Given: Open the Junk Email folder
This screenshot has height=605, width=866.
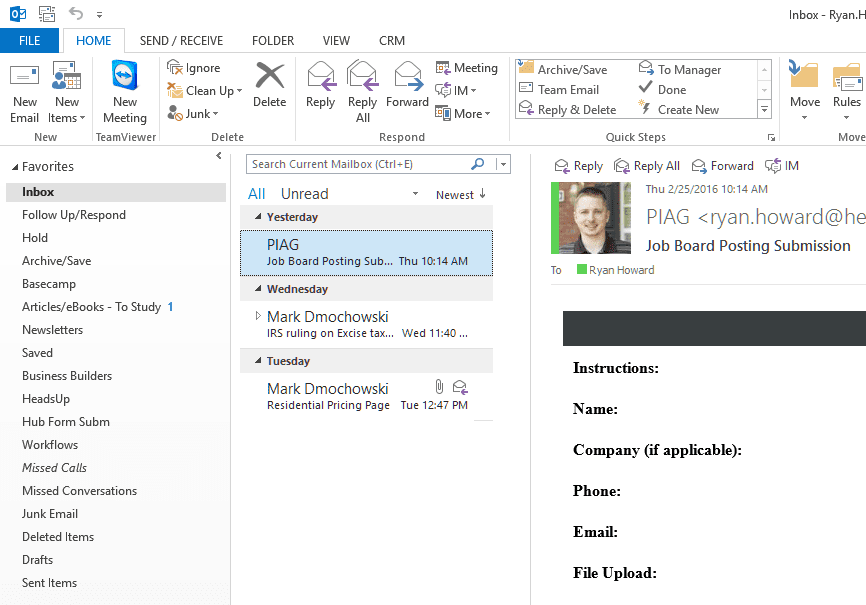Looking at the screenshot, I should (50, 514).
